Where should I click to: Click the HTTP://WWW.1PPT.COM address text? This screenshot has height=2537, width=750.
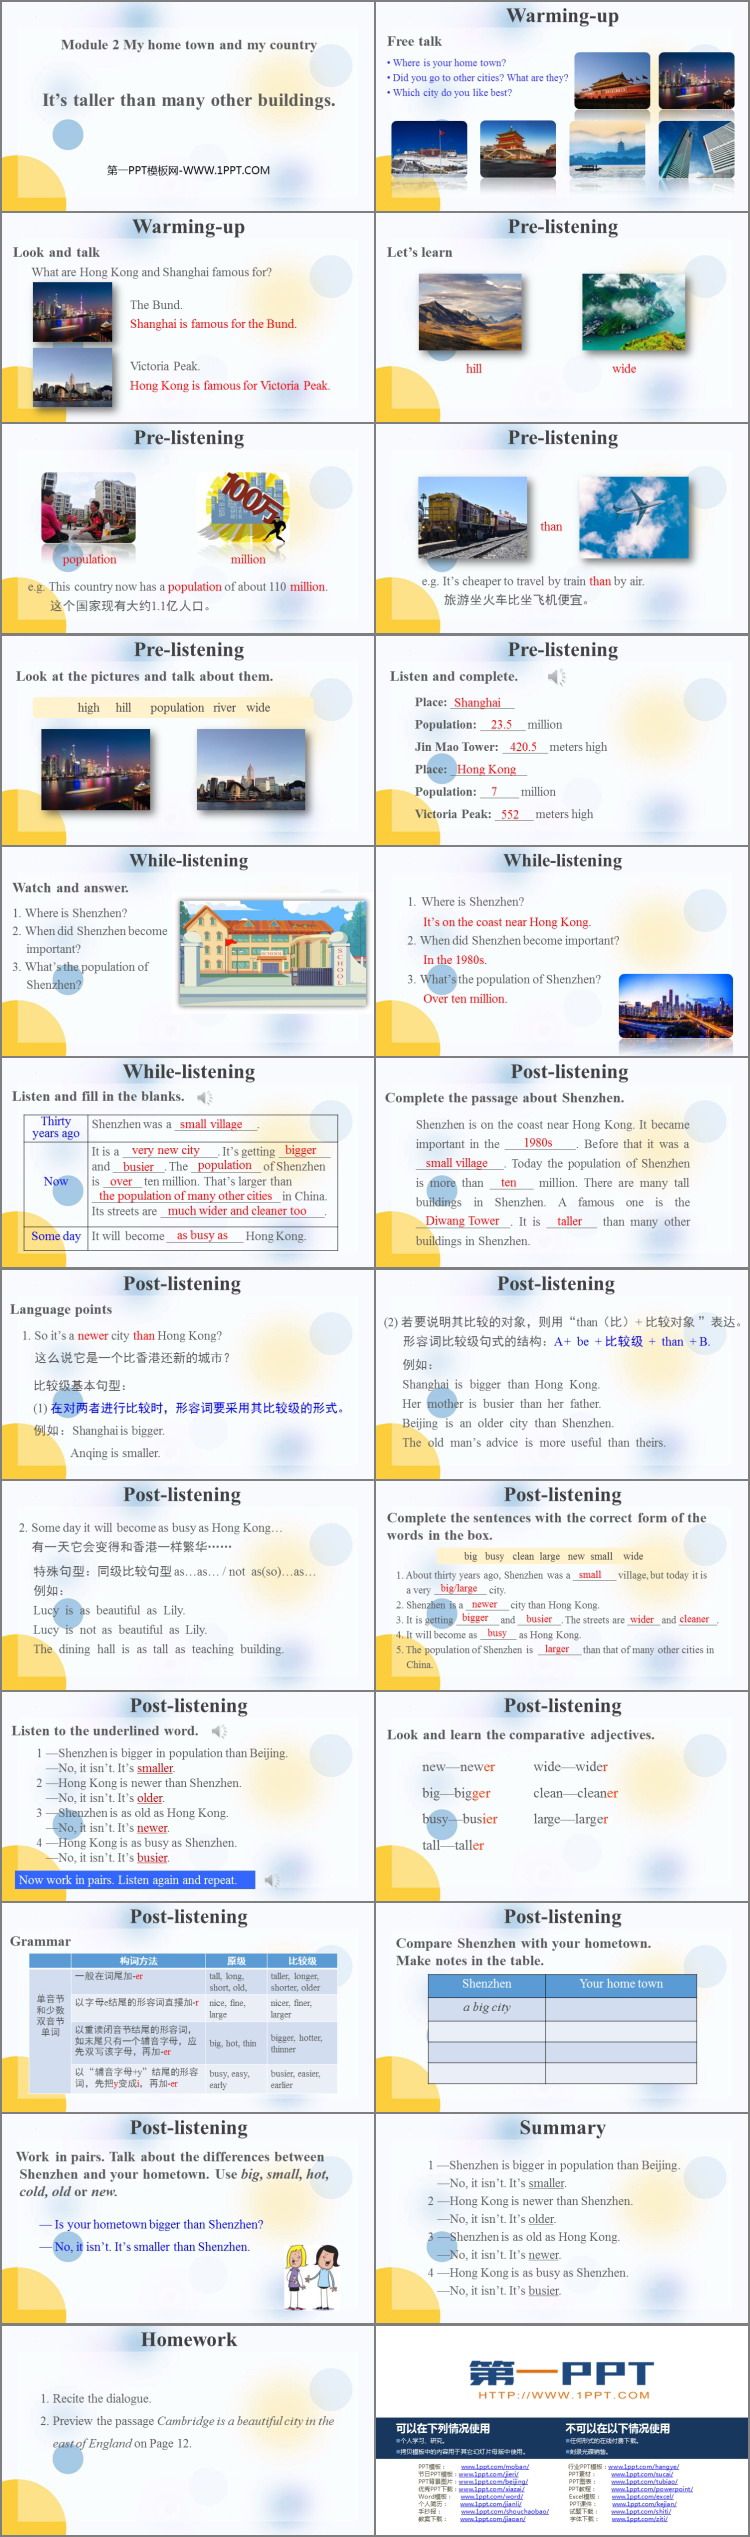pos(563,2395)
